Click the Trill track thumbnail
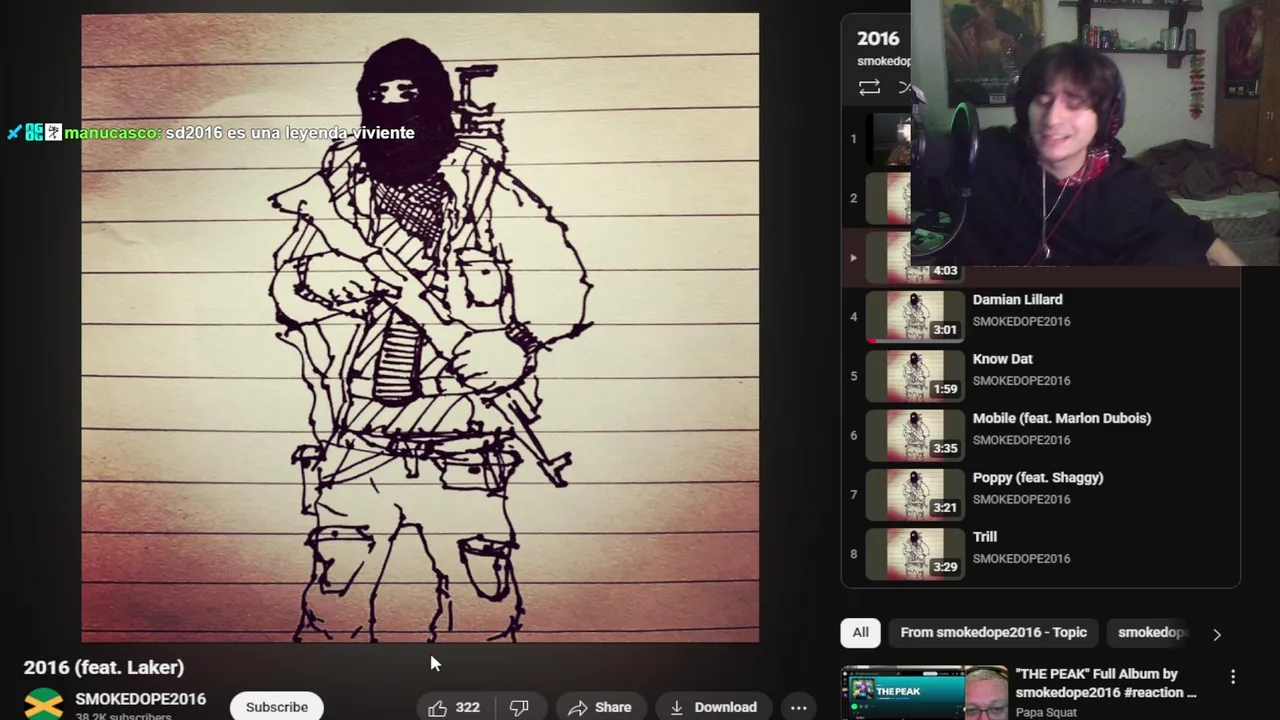Viewport: 1280px width, 720px height. point(913,553)
